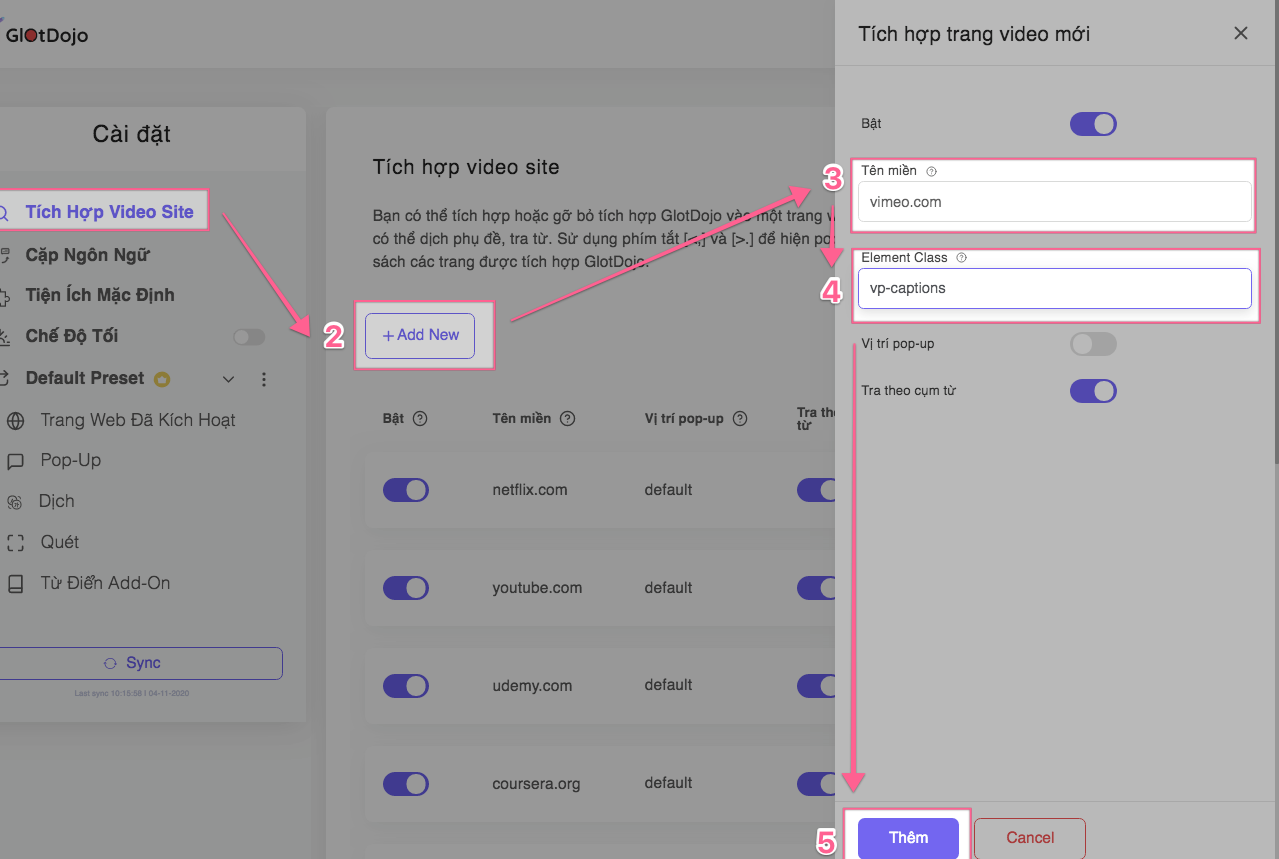Click the page scrollbar on right edge

1275,230
